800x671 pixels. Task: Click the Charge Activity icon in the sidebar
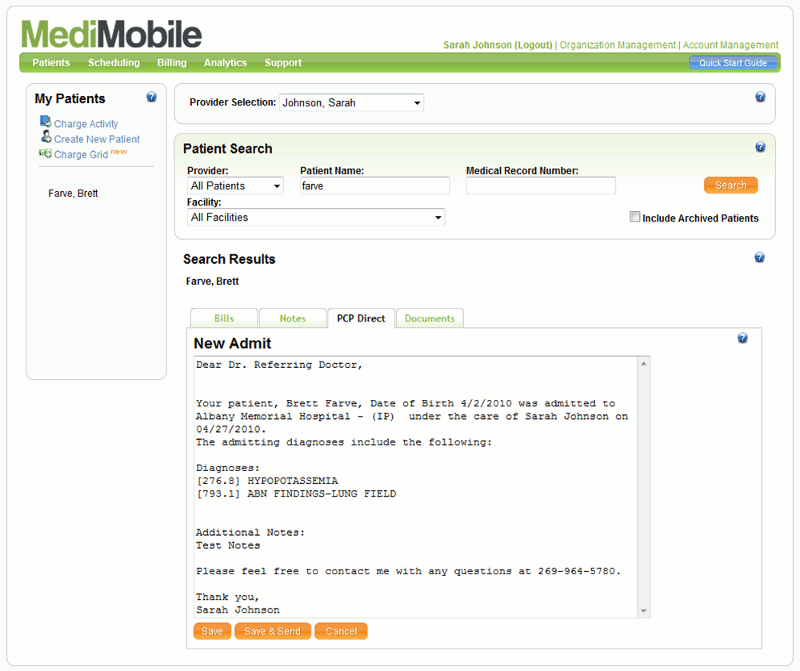(x=45, y=121)
